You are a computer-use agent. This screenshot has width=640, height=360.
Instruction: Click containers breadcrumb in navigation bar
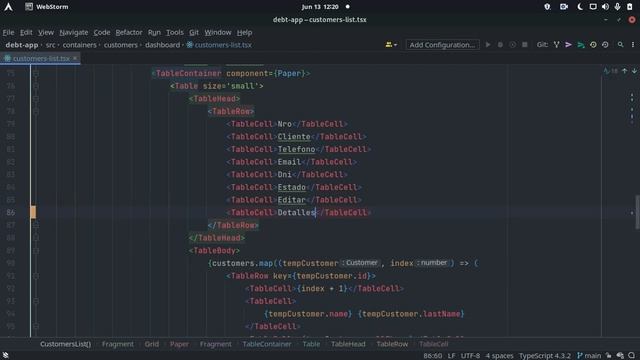point(80,45)
